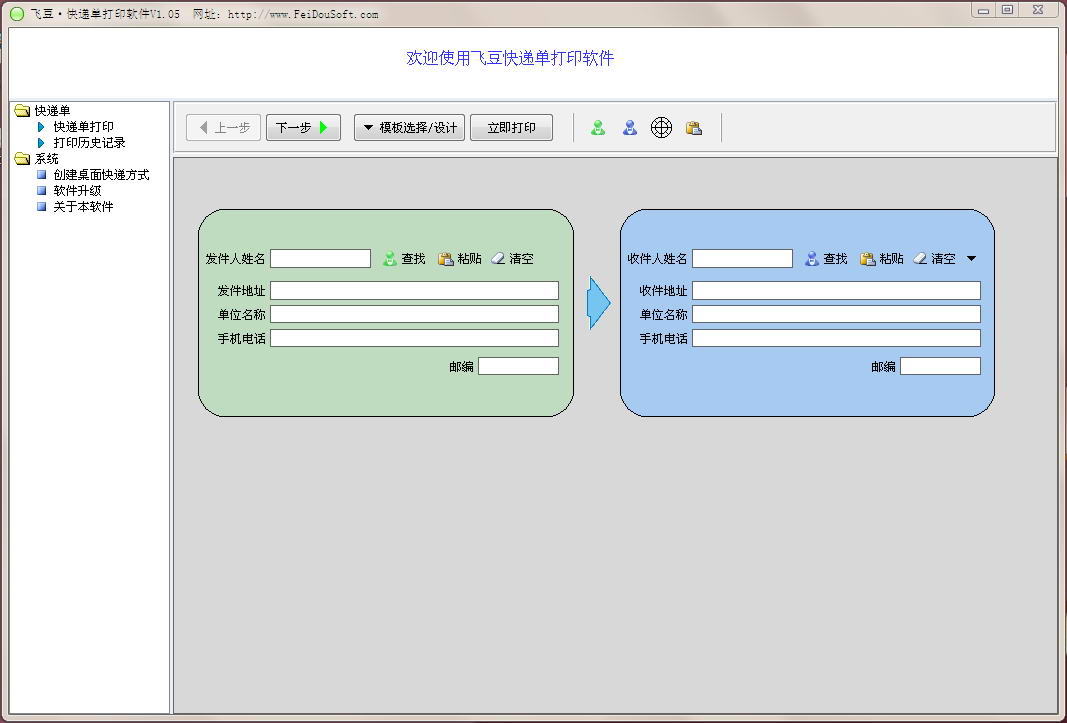
Task: Click the crosshair target toolbar icon
Action: click(661, 127)
